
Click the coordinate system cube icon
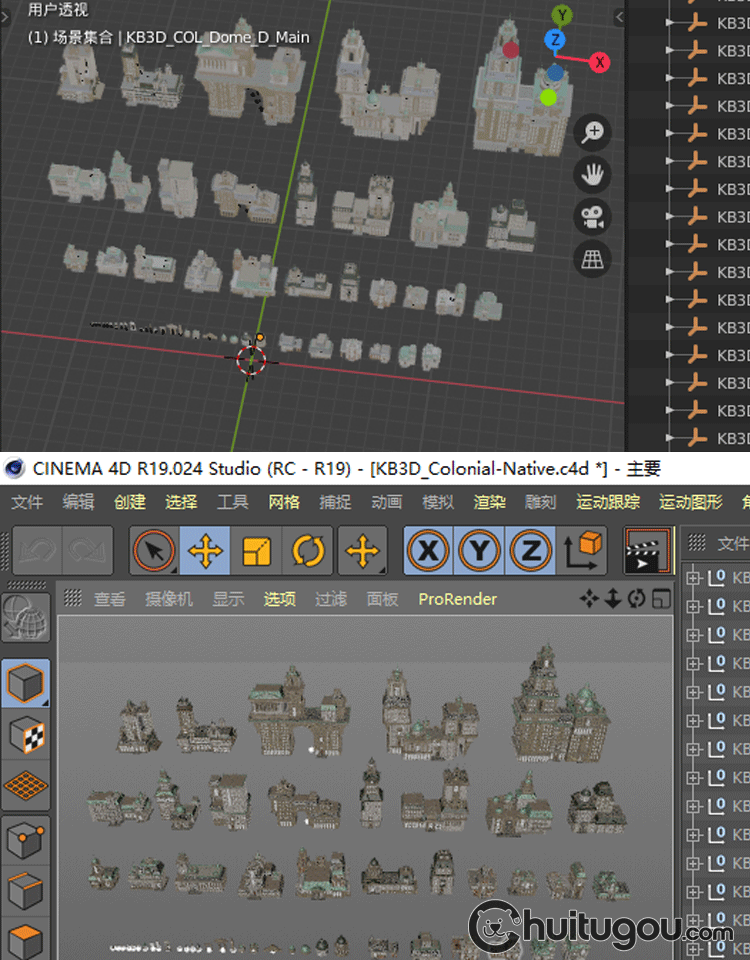585,551
